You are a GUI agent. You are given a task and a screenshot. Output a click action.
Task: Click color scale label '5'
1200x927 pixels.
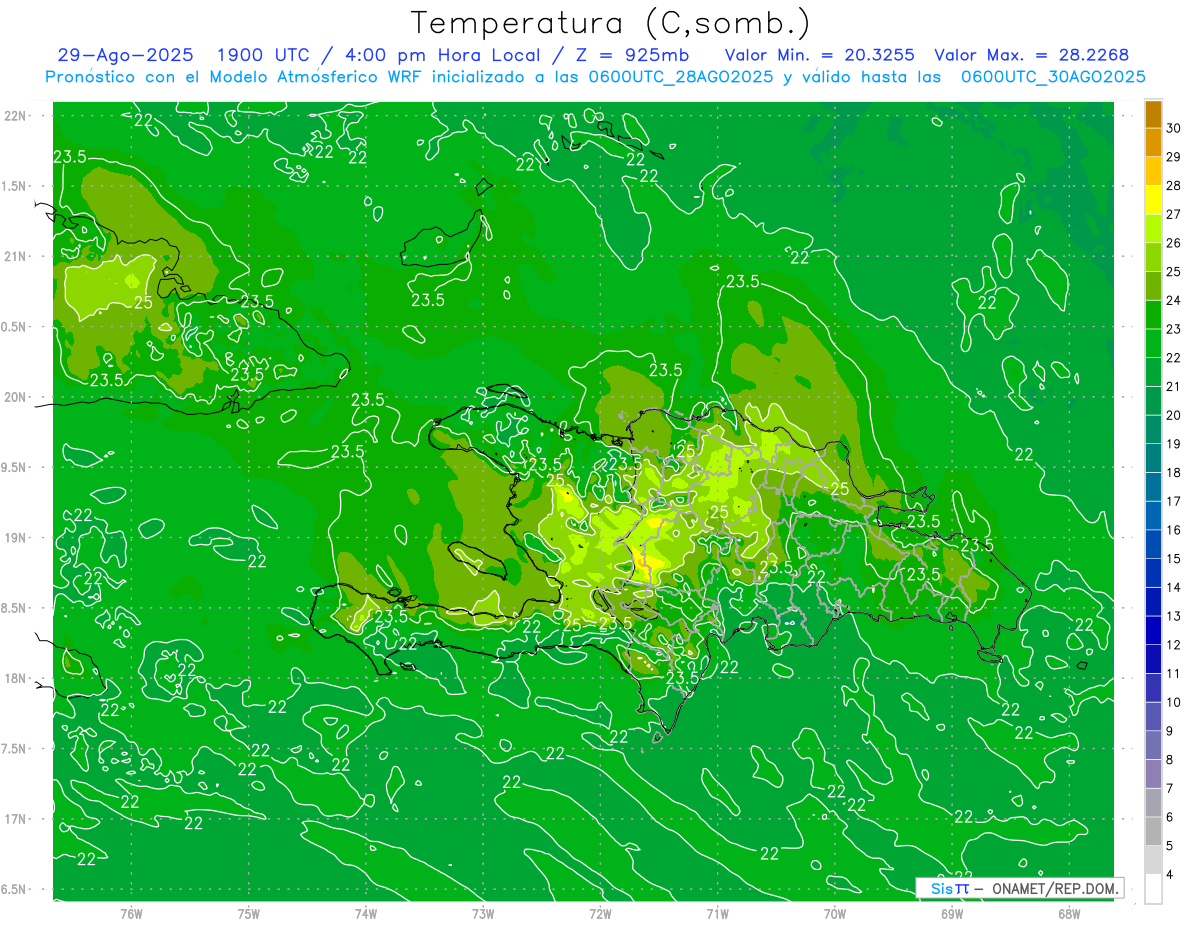(1171, 845)
